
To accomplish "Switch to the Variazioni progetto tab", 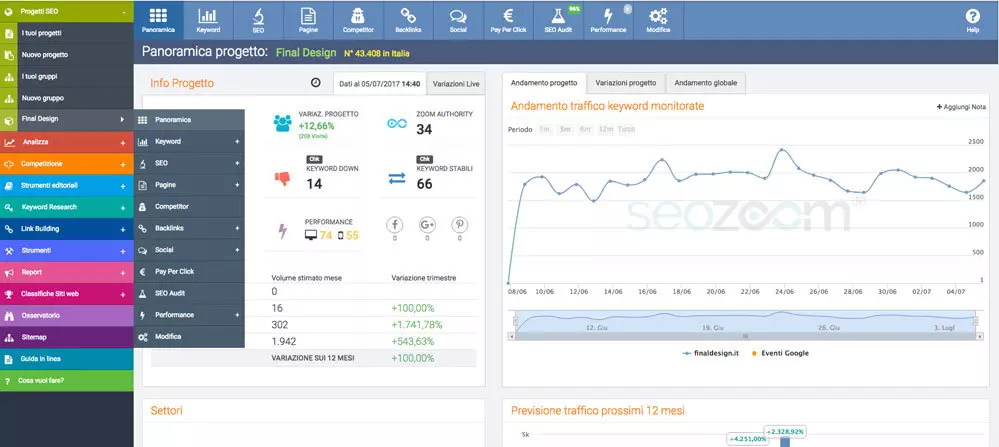I will point(626,83).
